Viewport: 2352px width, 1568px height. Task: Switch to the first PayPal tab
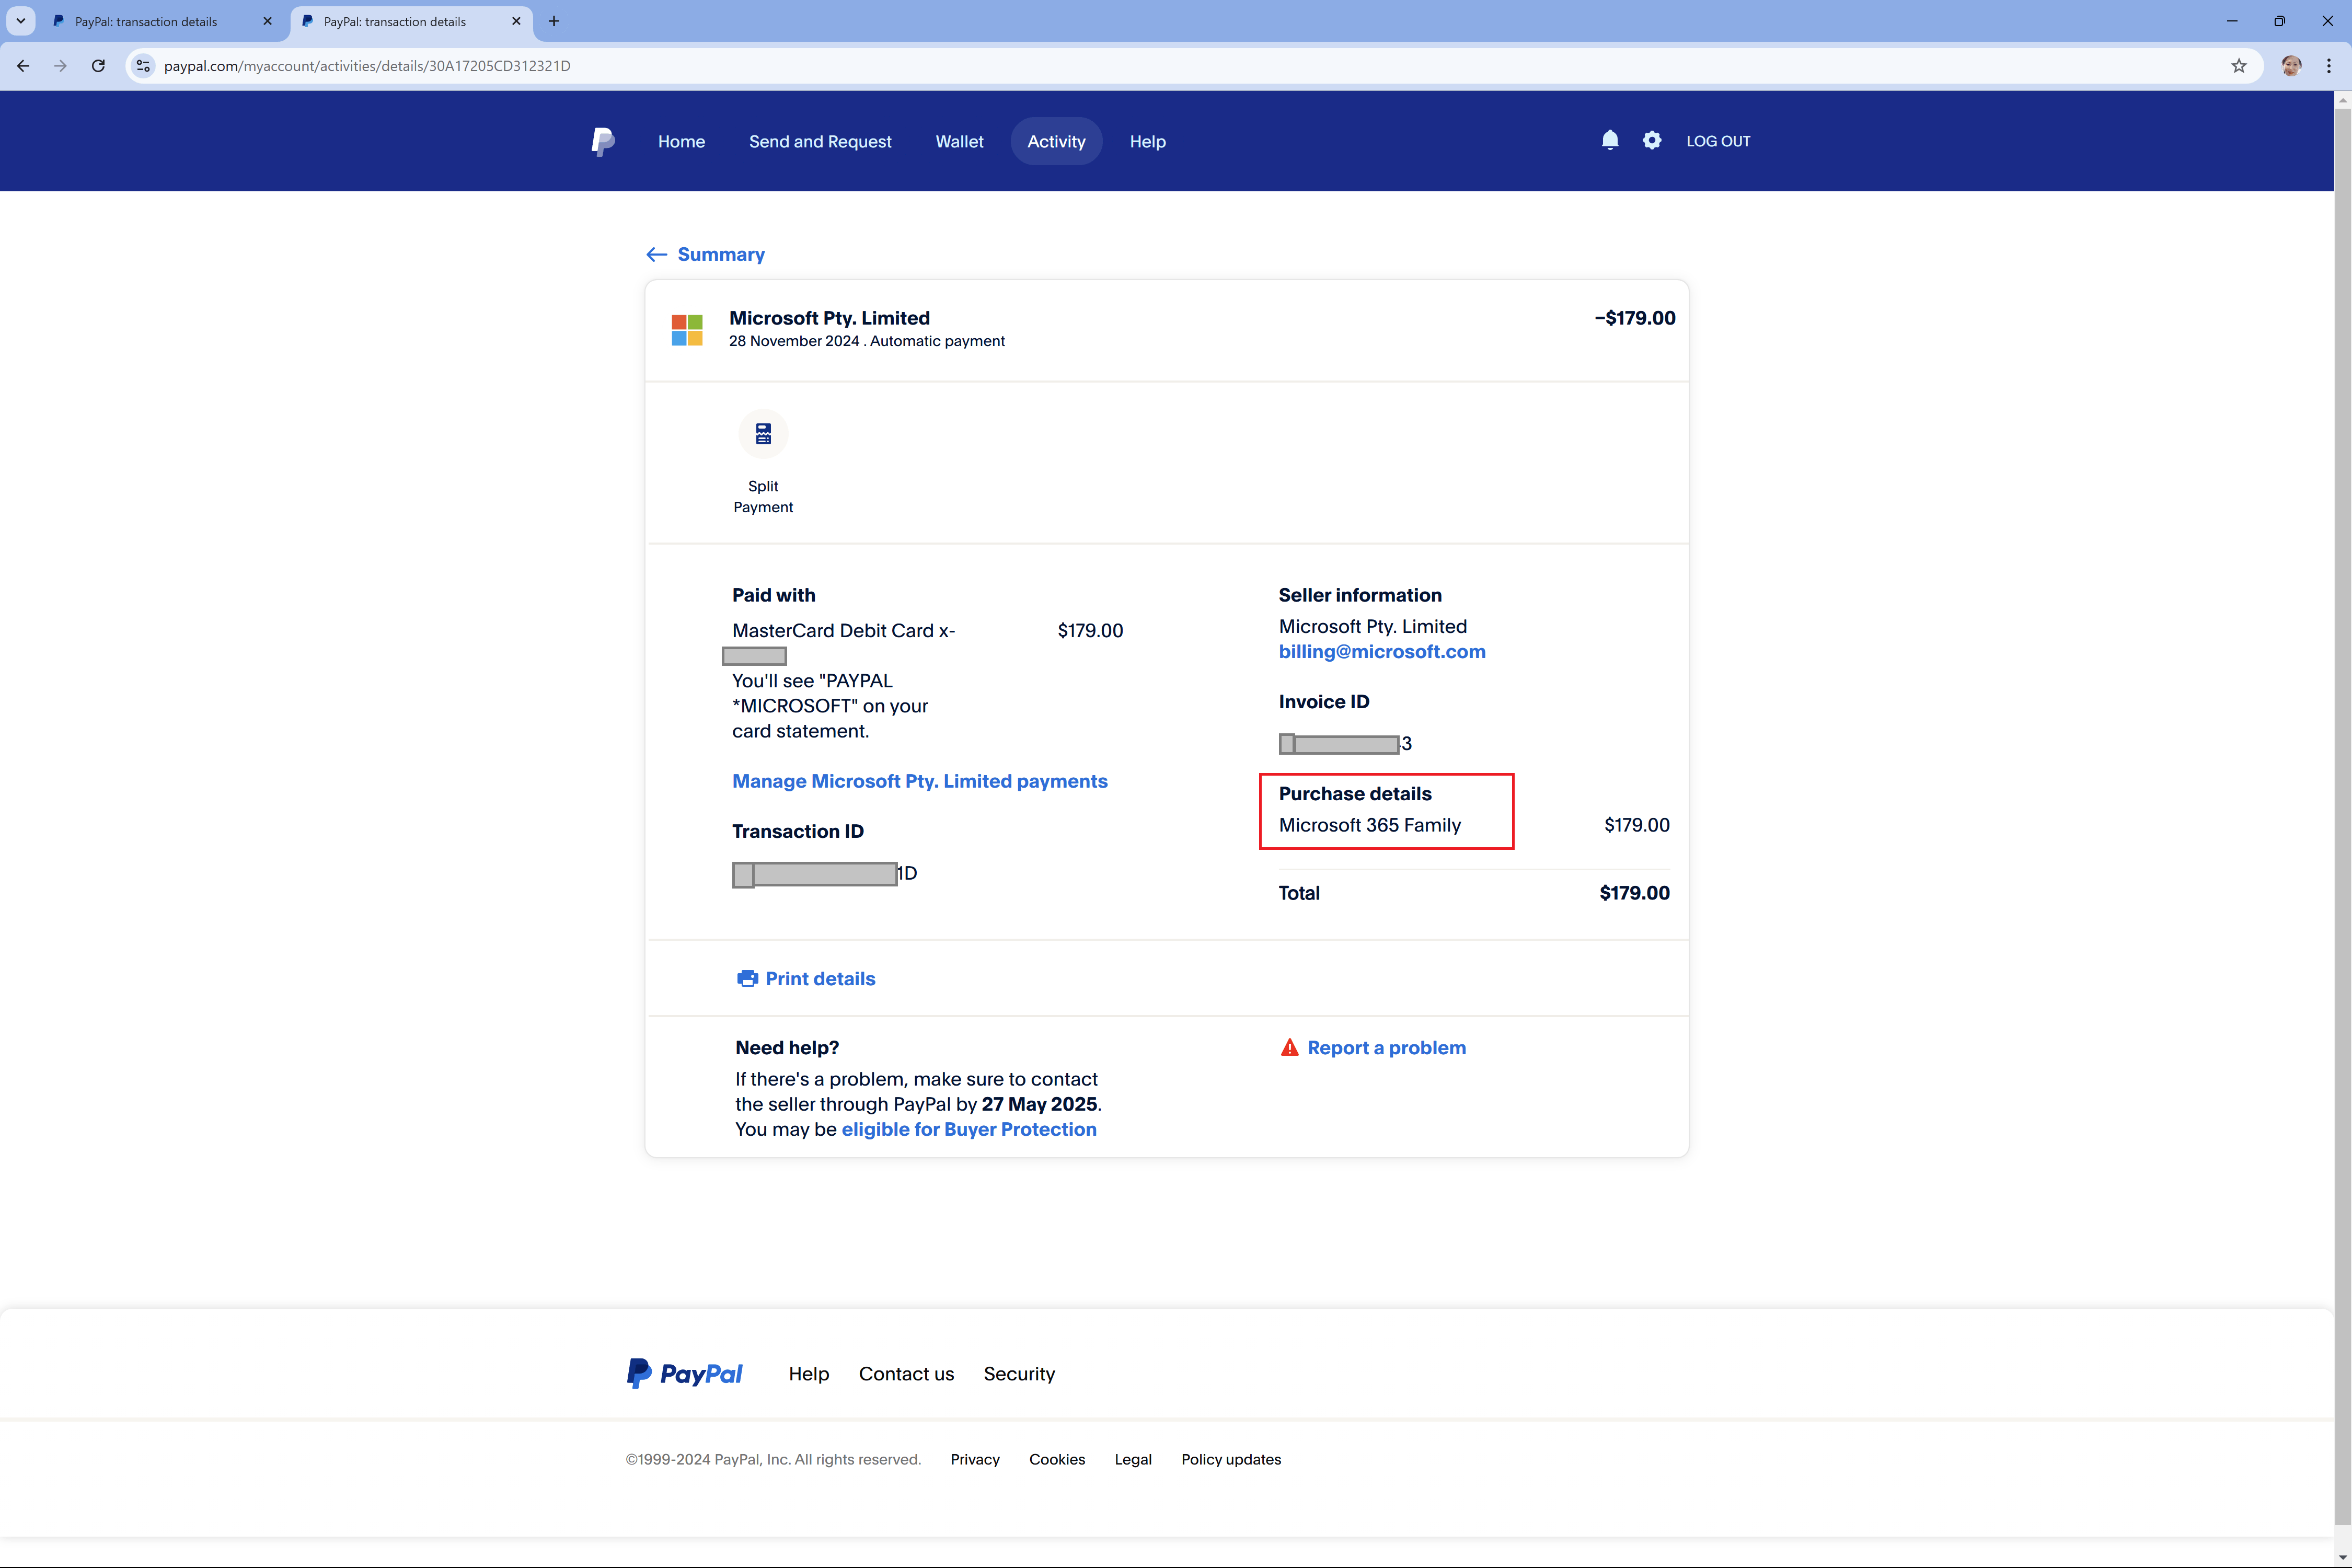pyautogui.click(x=146, y=21)
